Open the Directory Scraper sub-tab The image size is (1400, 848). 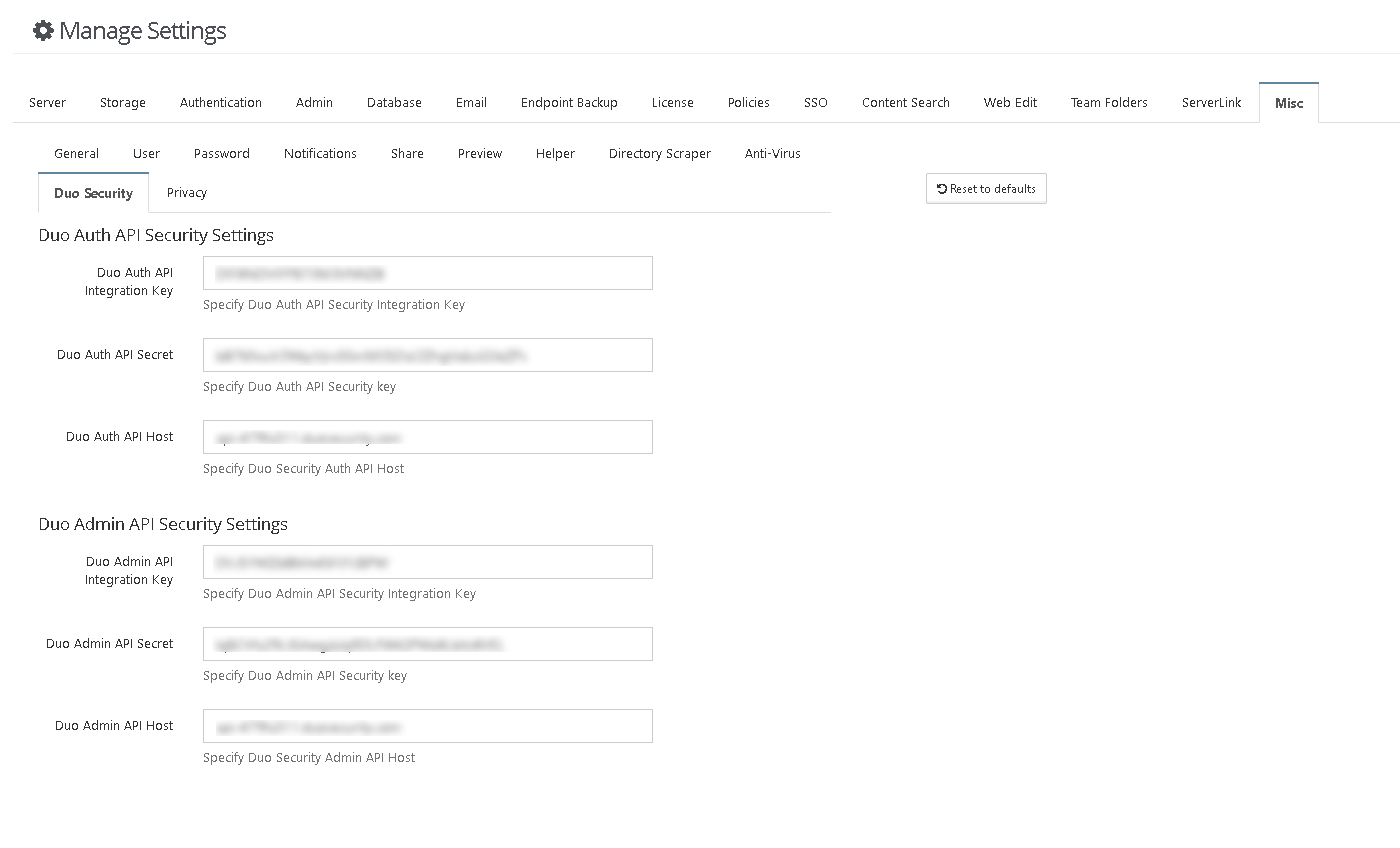(x=660, y=154)
